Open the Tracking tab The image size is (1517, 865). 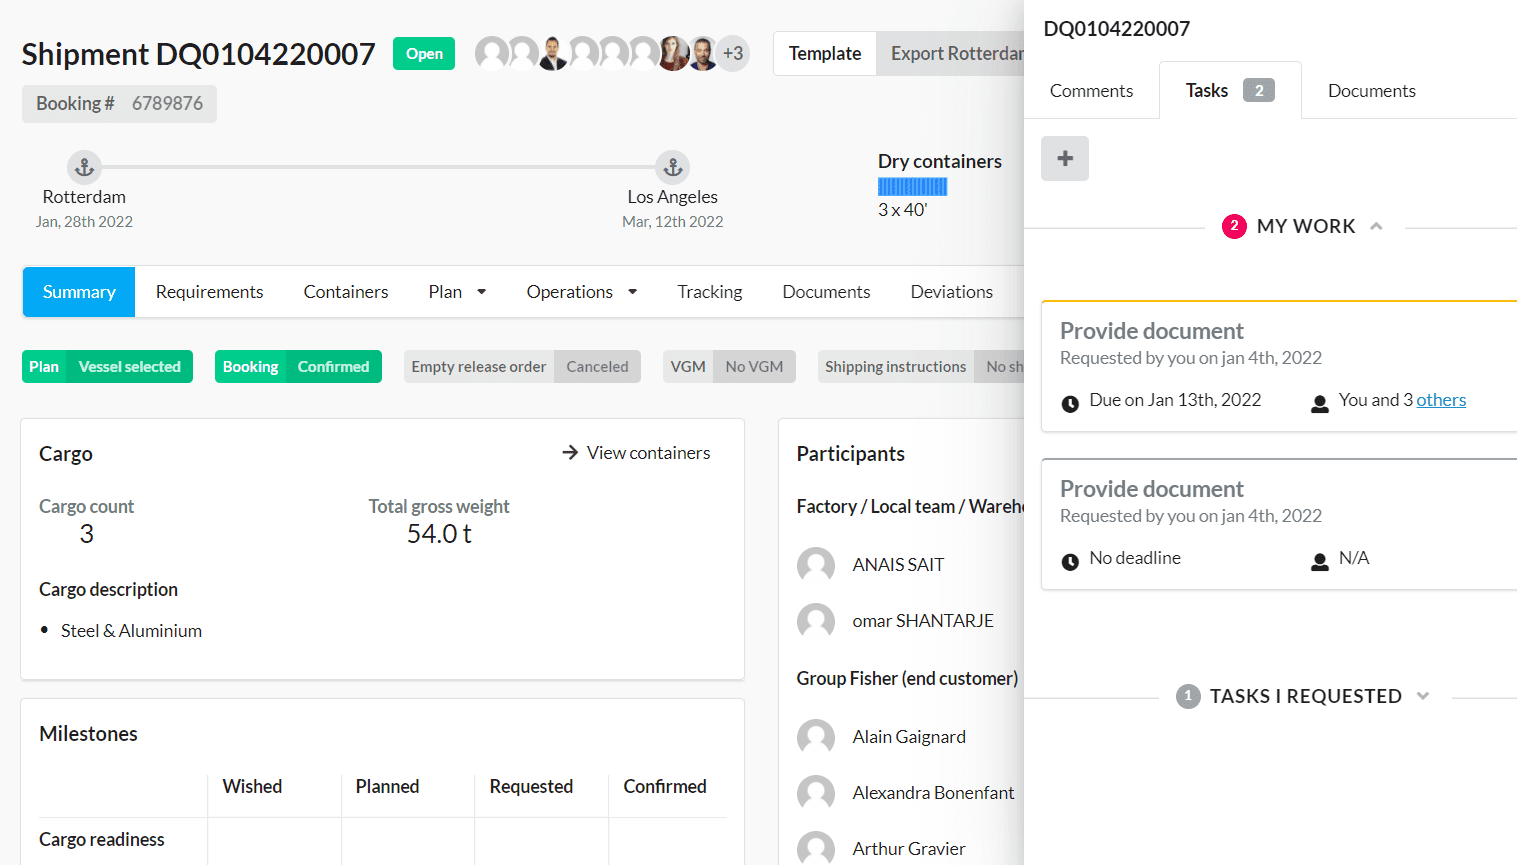coord(709,292)
